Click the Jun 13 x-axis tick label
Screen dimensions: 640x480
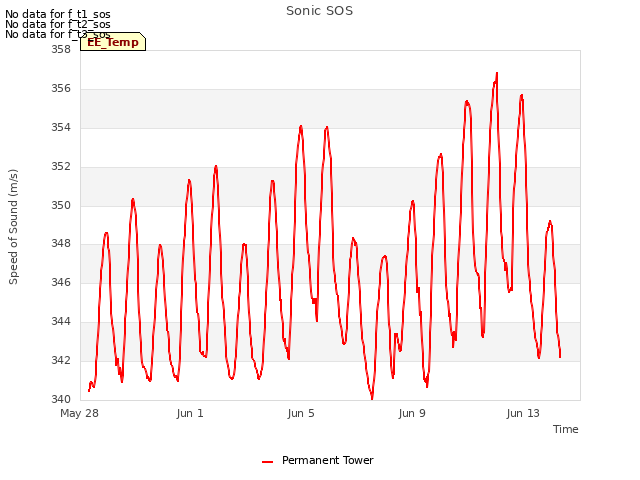(523, 413)
